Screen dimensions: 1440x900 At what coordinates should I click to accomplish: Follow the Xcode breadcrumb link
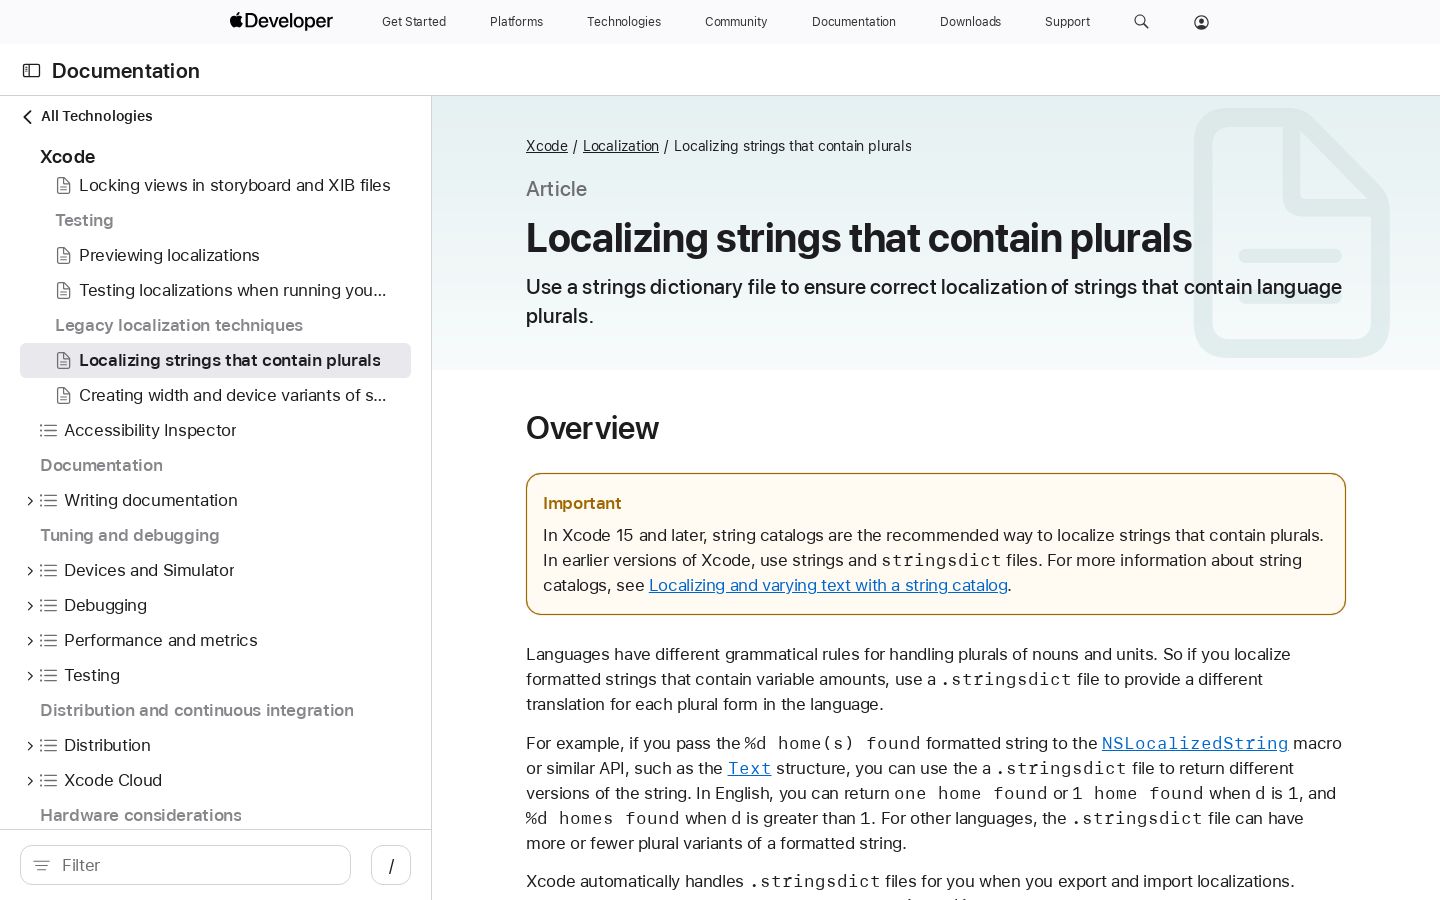coord(547,146)
